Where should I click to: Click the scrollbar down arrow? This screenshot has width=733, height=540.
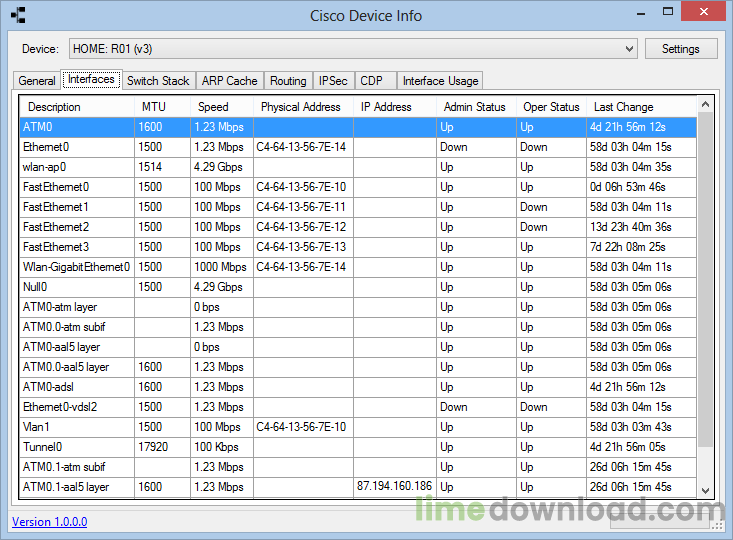pyautogui.click(x=705, y=490)
